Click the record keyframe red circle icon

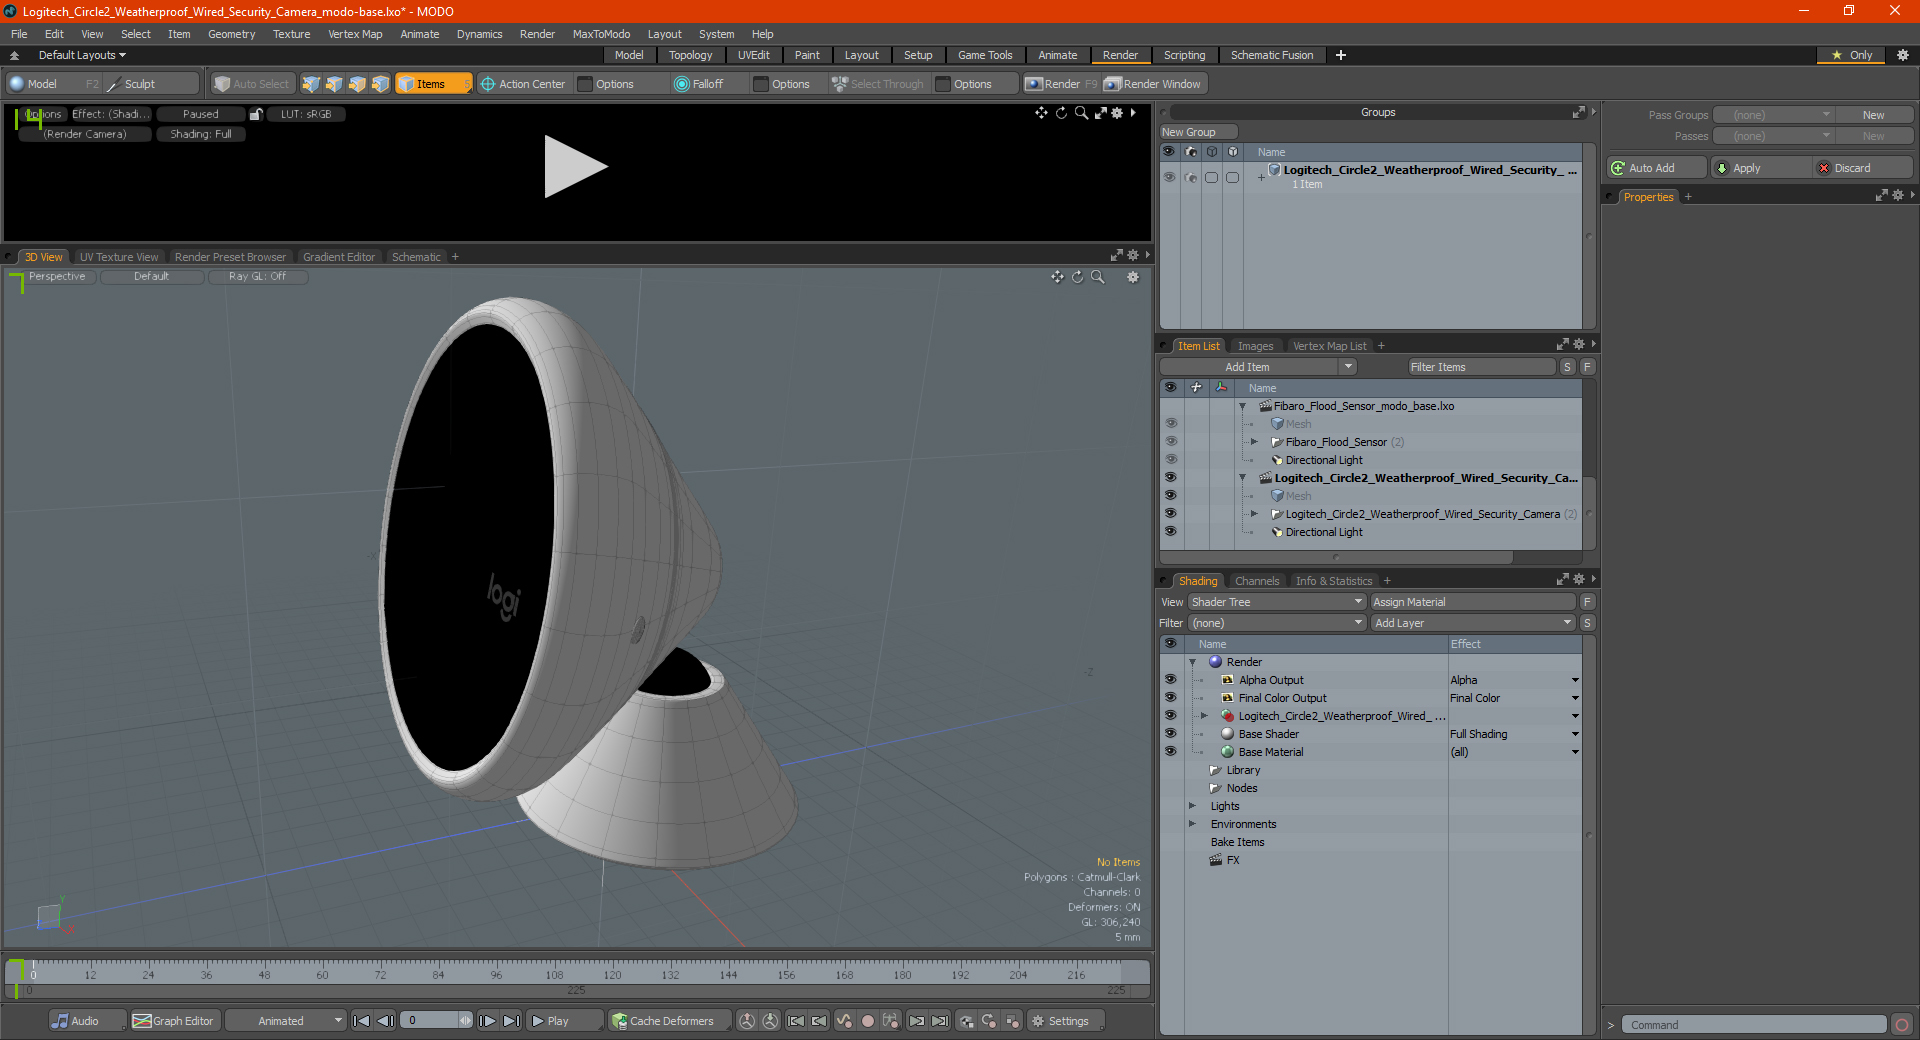click(868, 1021)
